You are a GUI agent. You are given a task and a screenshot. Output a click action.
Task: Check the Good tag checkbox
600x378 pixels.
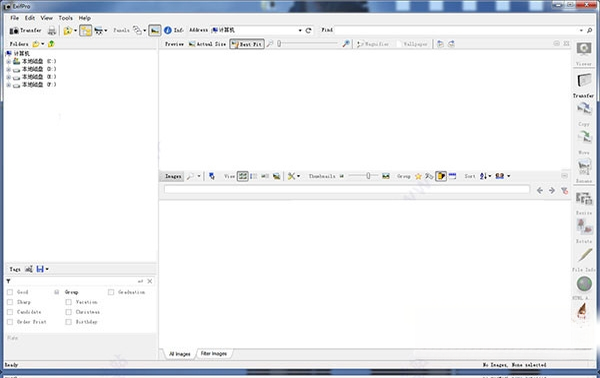coord(10,292)
